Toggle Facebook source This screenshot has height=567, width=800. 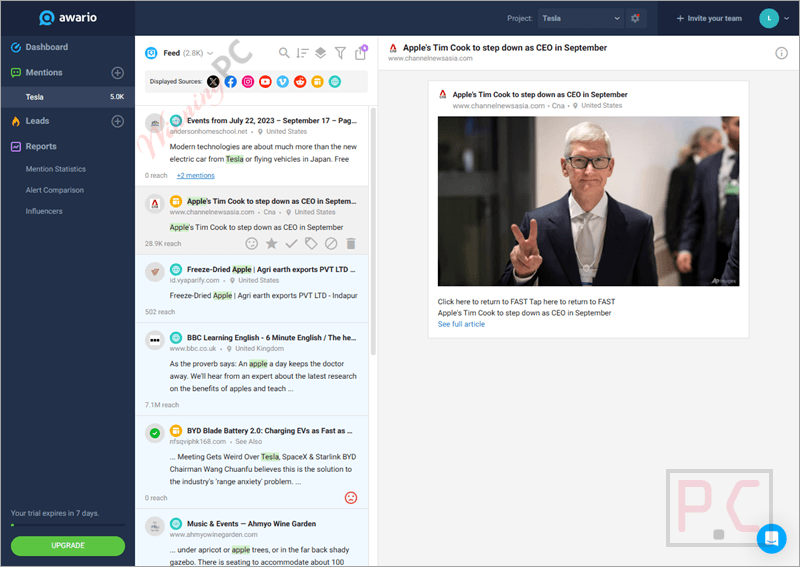click(231, 82)
